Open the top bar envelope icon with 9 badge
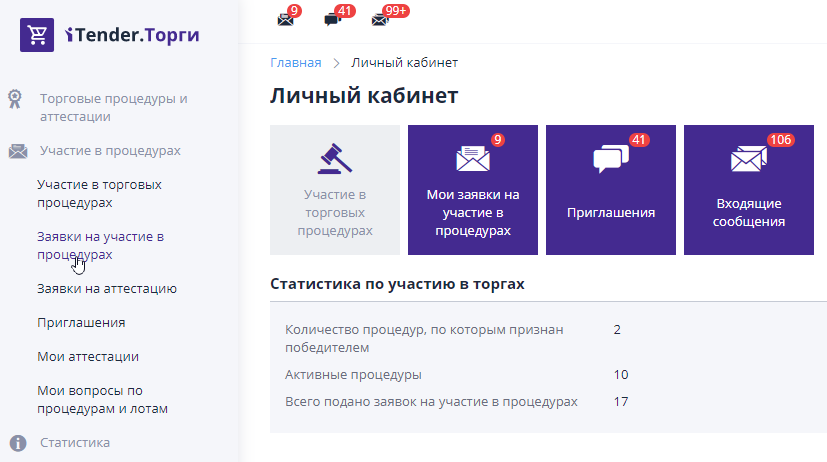 [286, 19]
